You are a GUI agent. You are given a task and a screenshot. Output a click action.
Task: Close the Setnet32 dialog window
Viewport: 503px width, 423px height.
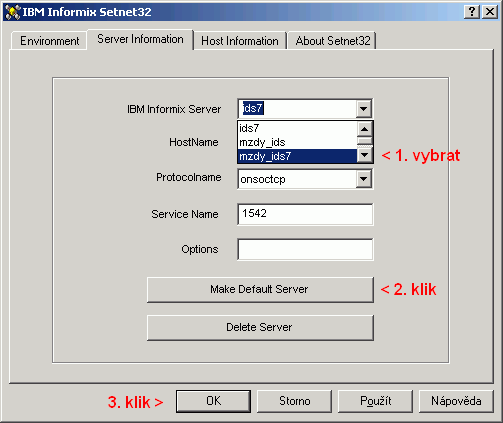490,12
